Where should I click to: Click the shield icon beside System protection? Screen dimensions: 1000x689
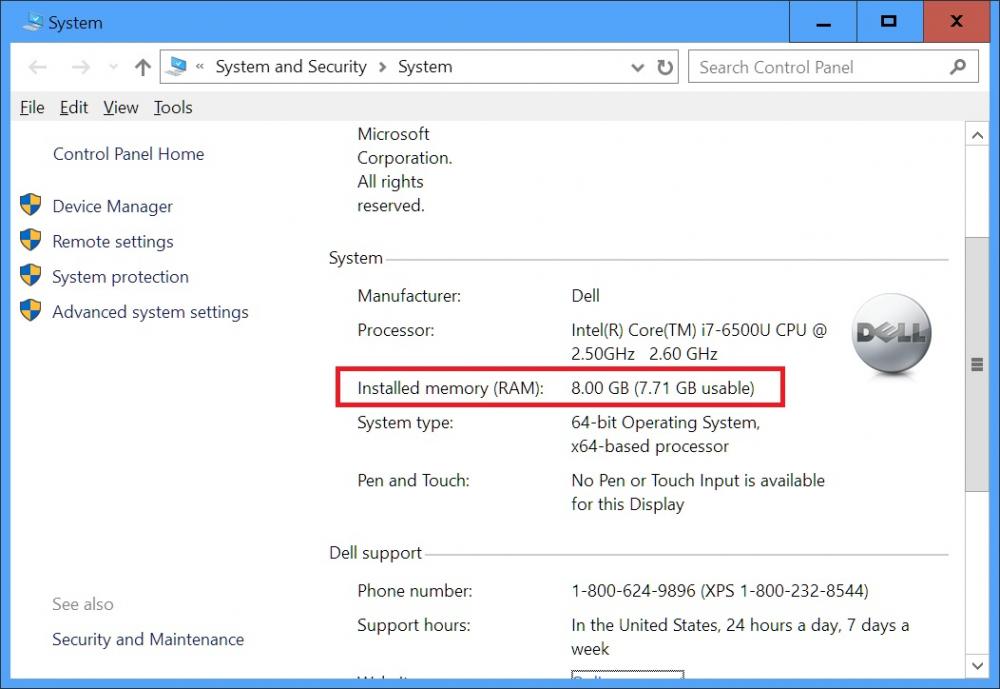click(31, 275)
